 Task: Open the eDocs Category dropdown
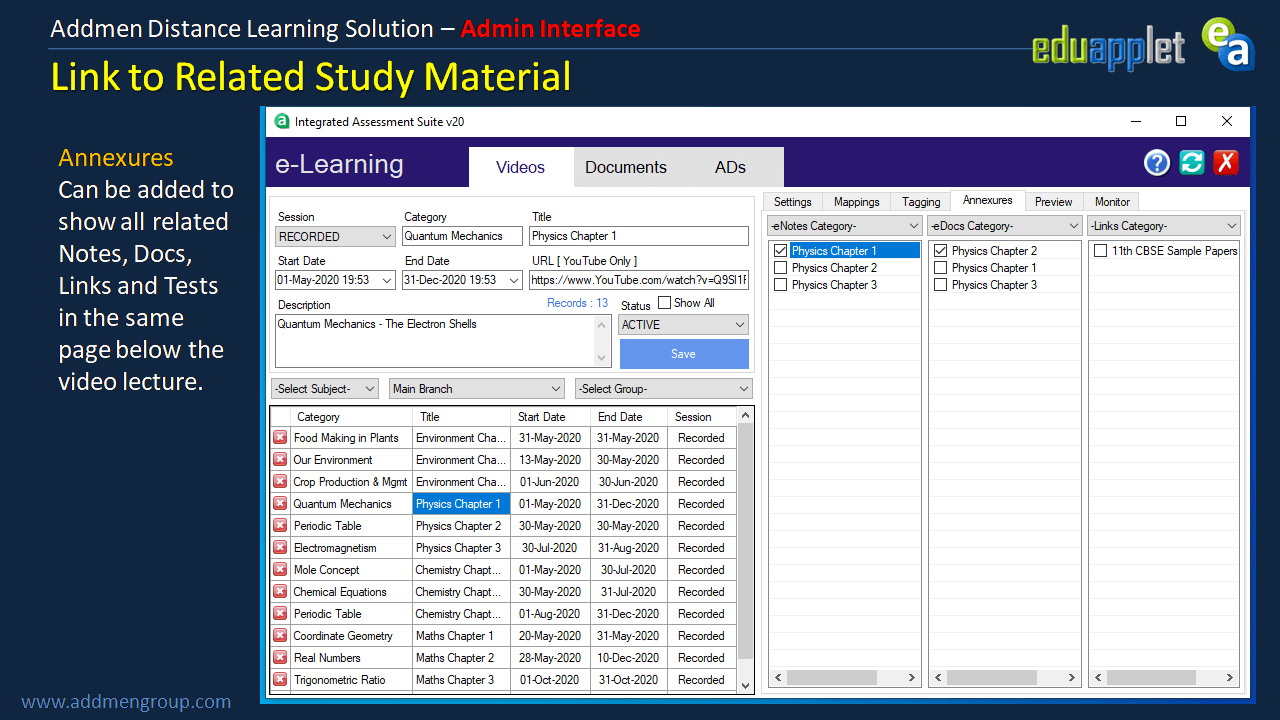pos(1004,226)
